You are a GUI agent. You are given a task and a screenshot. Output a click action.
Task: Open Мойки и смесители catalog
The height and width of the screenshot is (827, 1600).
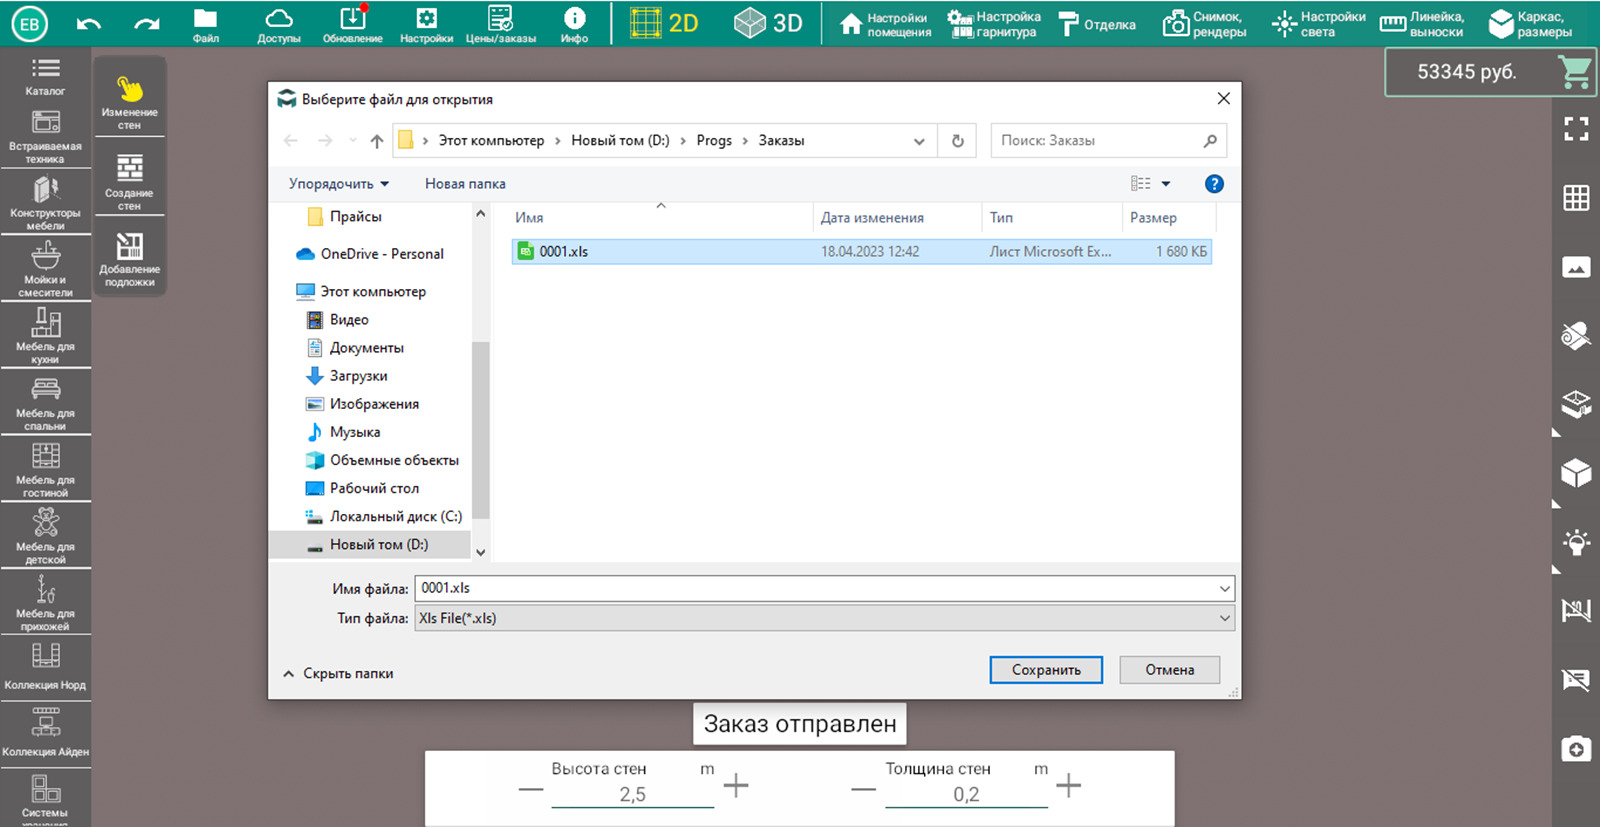45,269
